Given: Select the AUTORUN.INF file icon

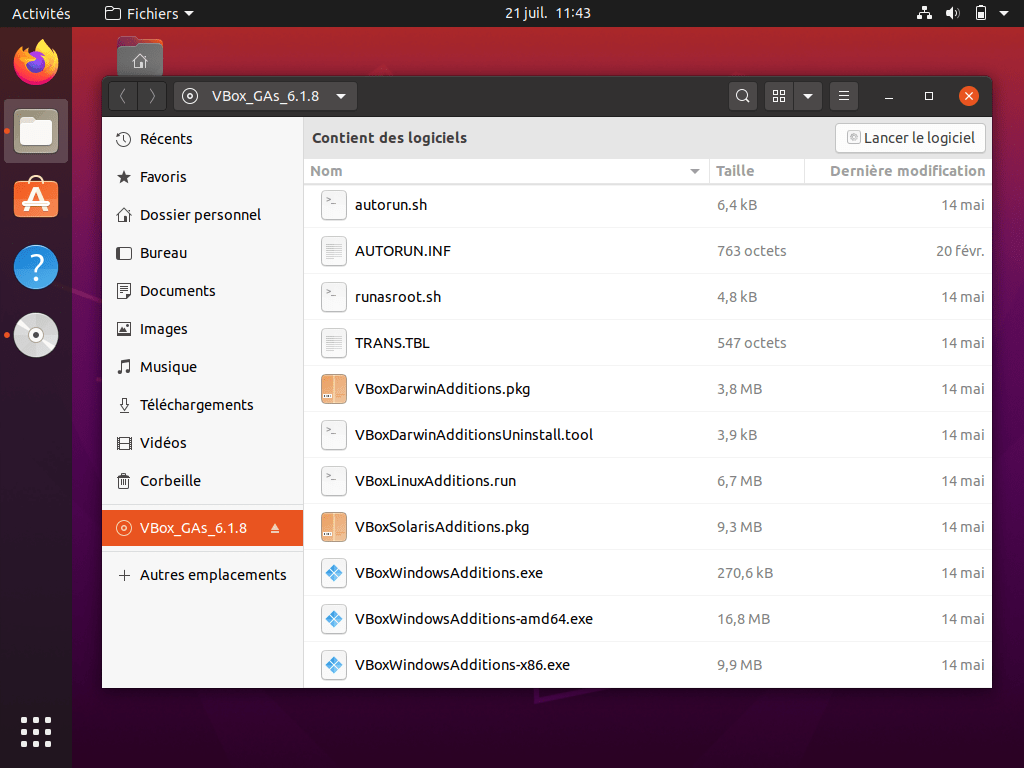Looking at the screenshot, I should point(334,251).
